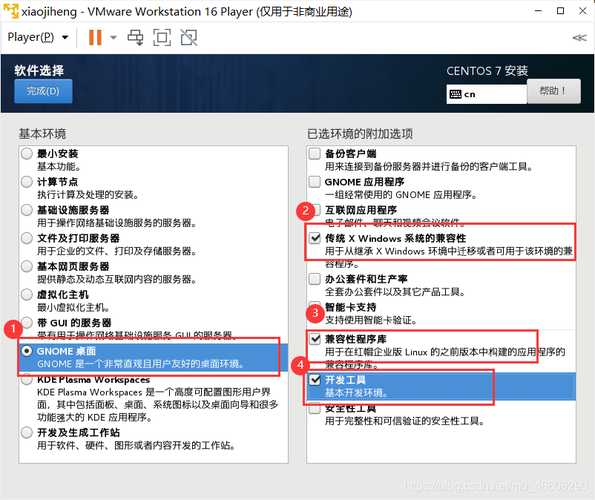Select the 开发及生成工作站 radio button

pos(27,432)
